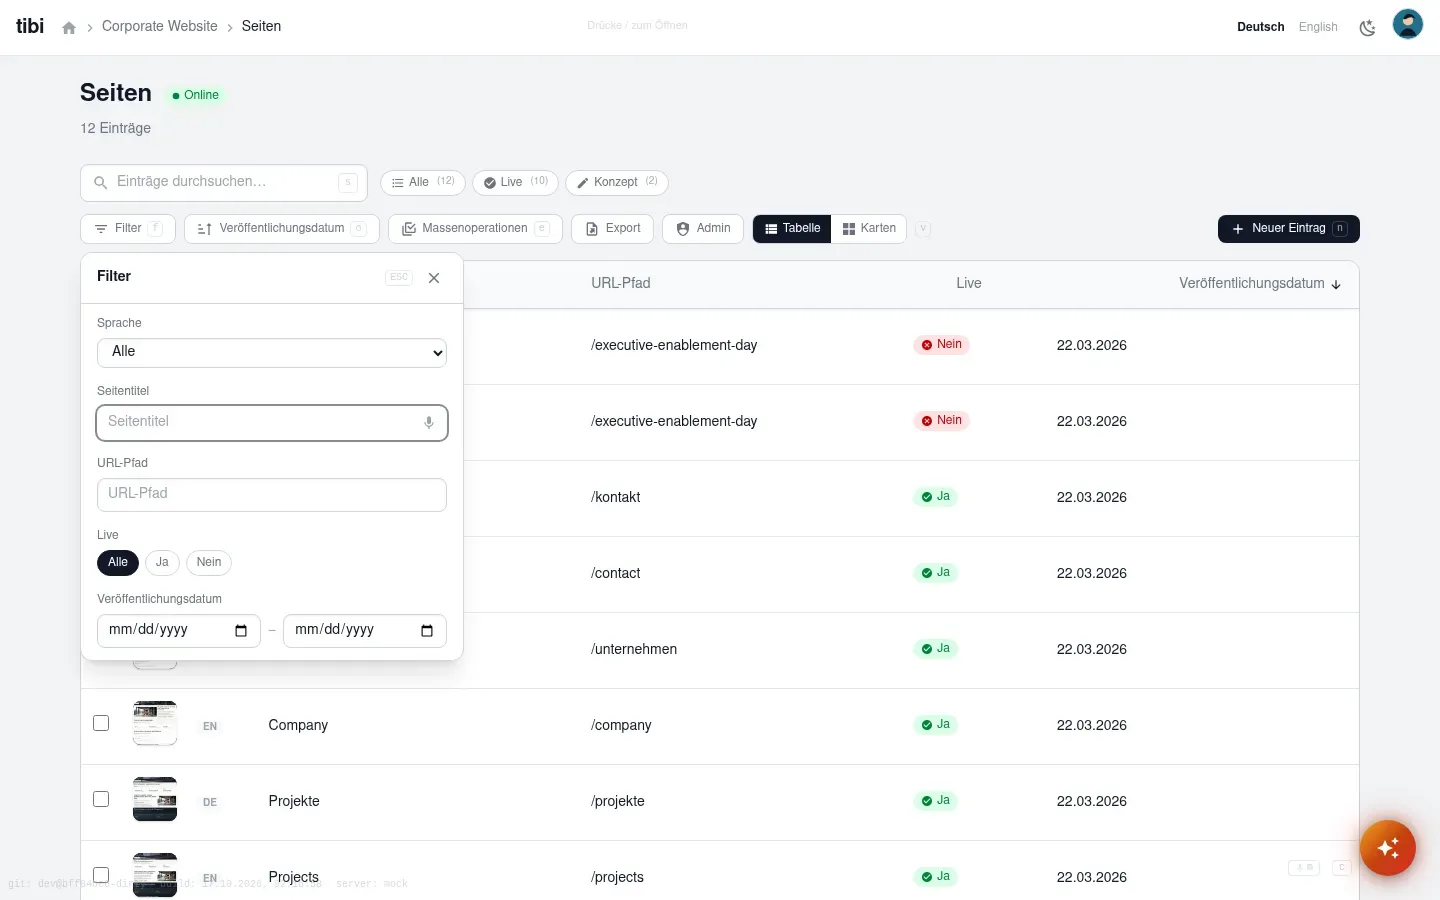Select the Company row checkbox
The height and width of the screenshot is (900, 1440).
click(101, 723)
